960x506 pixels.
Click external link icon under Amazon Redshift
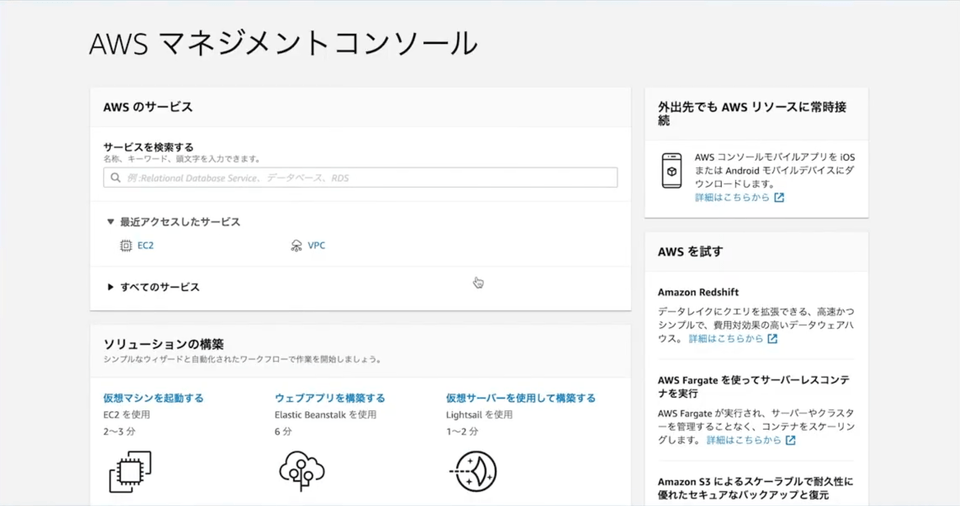pyautogui.click(x=773, y=339)
